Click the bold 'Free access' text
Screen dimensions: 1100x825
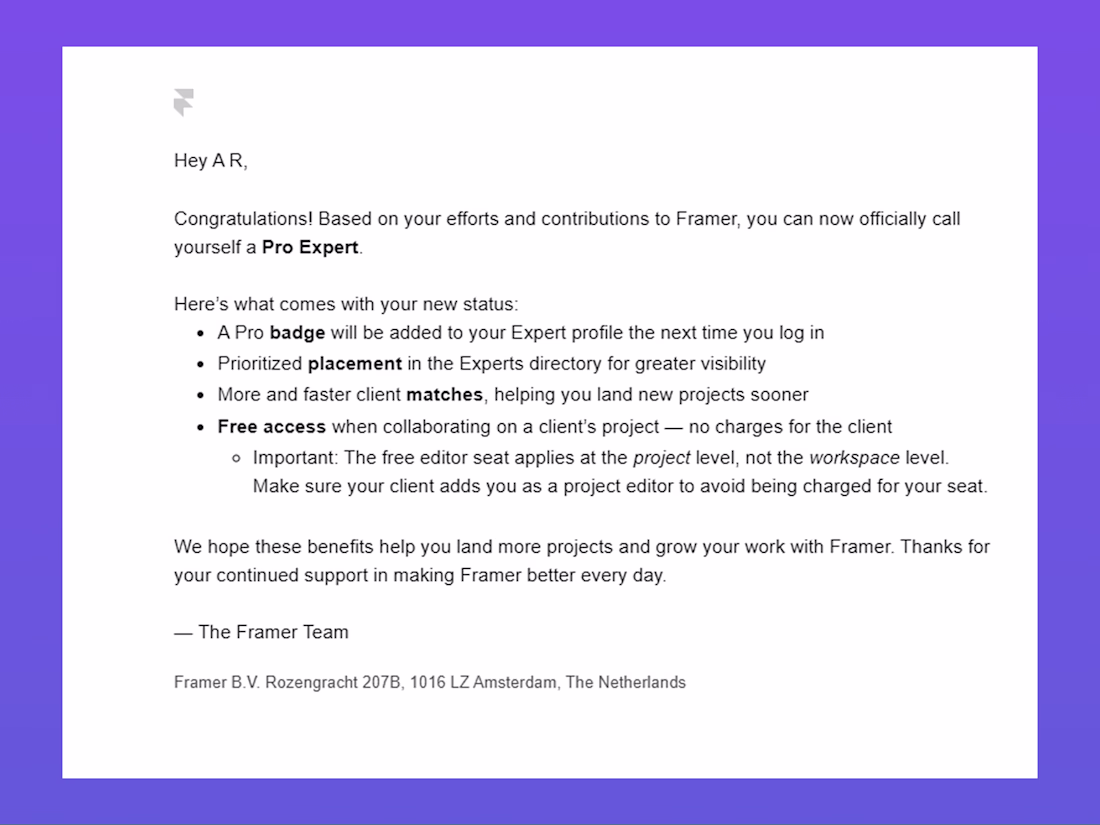coord(271,427)
